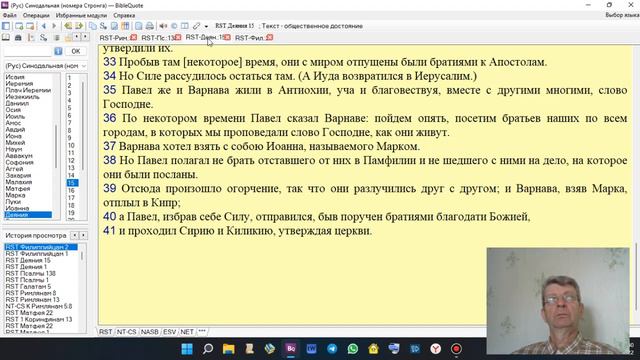The height and width of the screenshot is (360, 640).
Task: Open Yandex browser from the taskbar
Action: pos(436,349)
